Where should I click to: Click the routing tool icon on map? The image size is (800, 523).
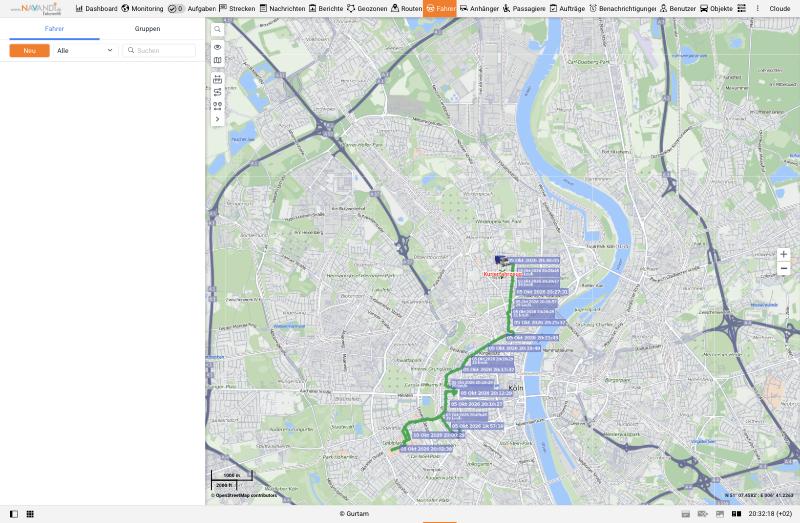click(x=217, y=92)
